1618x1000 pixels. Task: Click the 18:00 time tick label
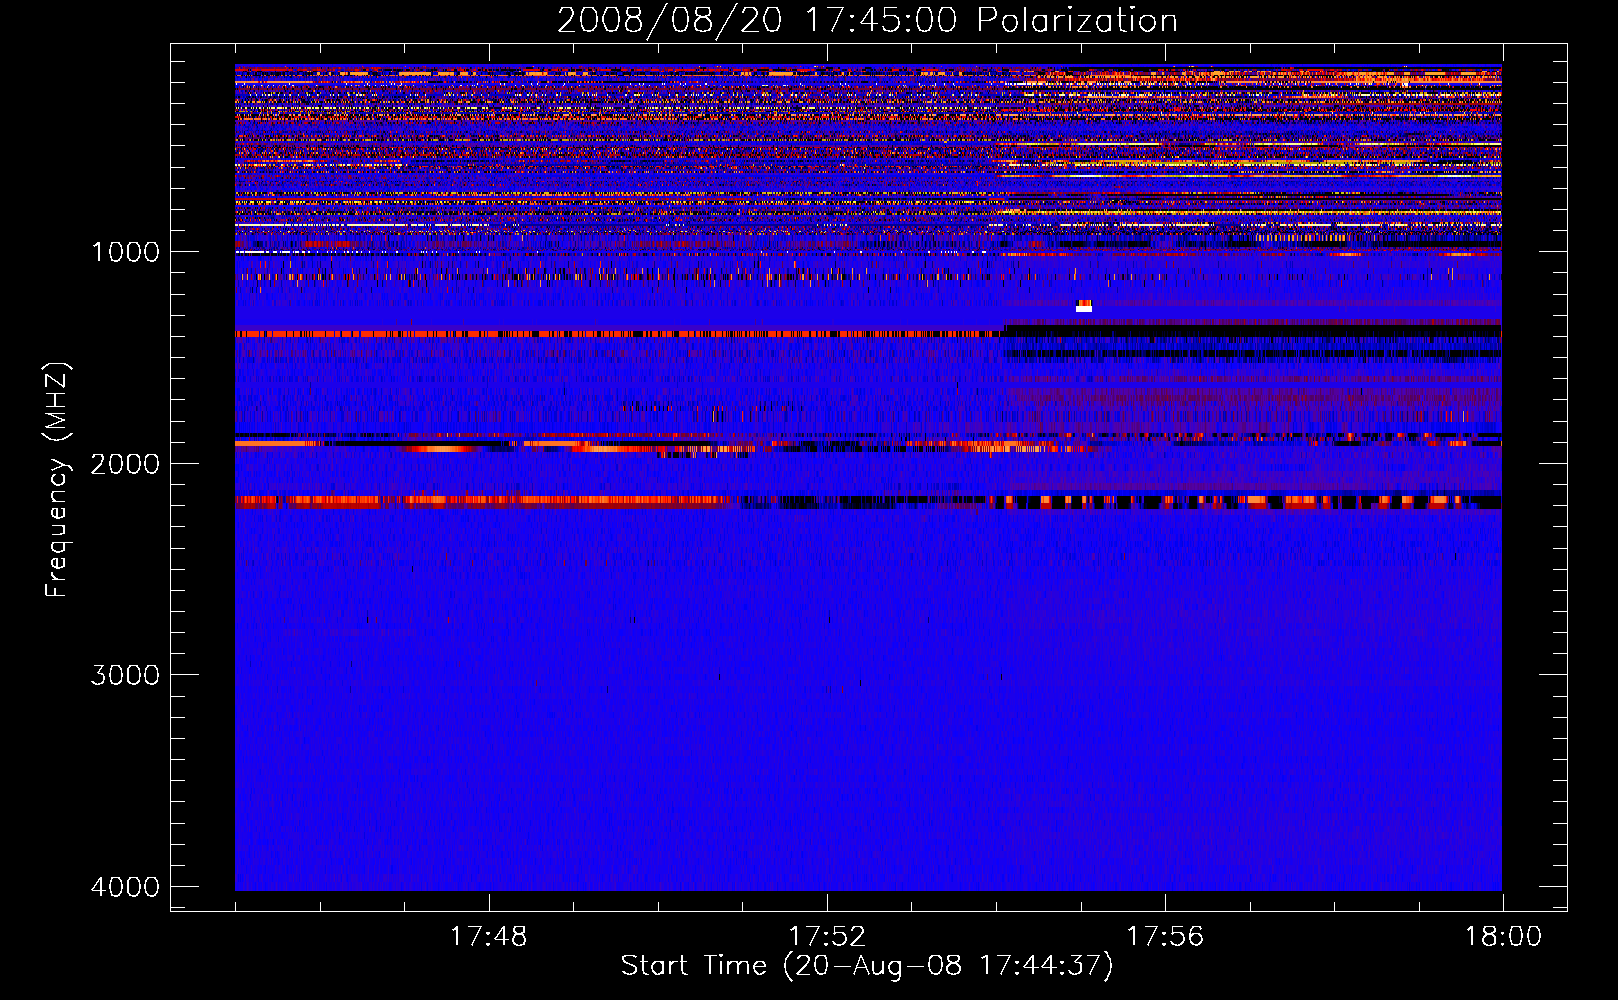(1503, 937)
